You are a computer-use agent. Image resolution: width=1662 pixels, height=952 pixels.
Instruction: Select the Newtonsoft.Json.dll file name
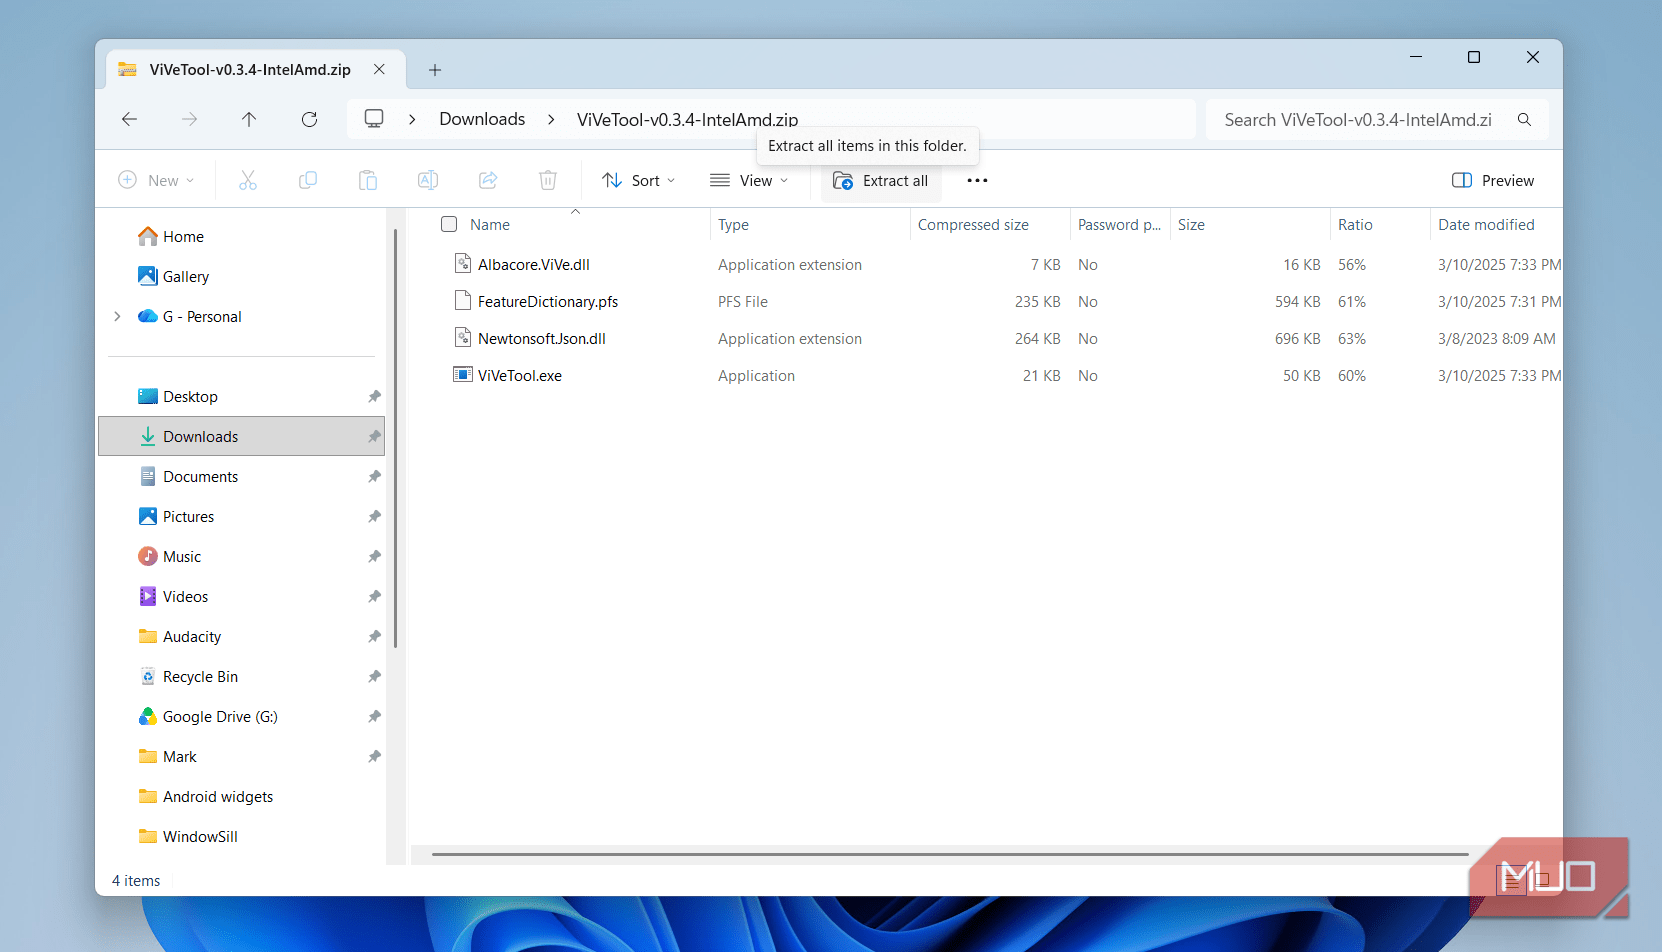(x=542, y=339)
